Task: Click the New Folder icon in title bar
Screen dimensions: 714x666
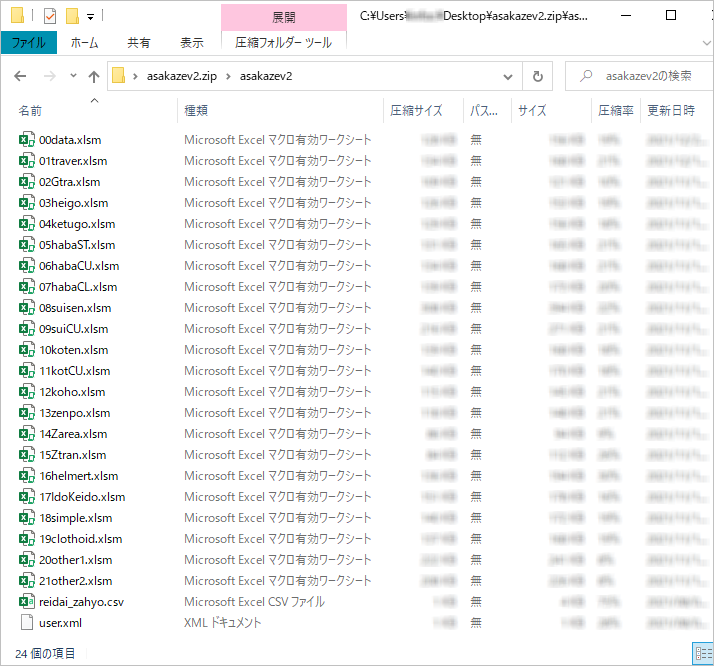Action: [71, 16]
